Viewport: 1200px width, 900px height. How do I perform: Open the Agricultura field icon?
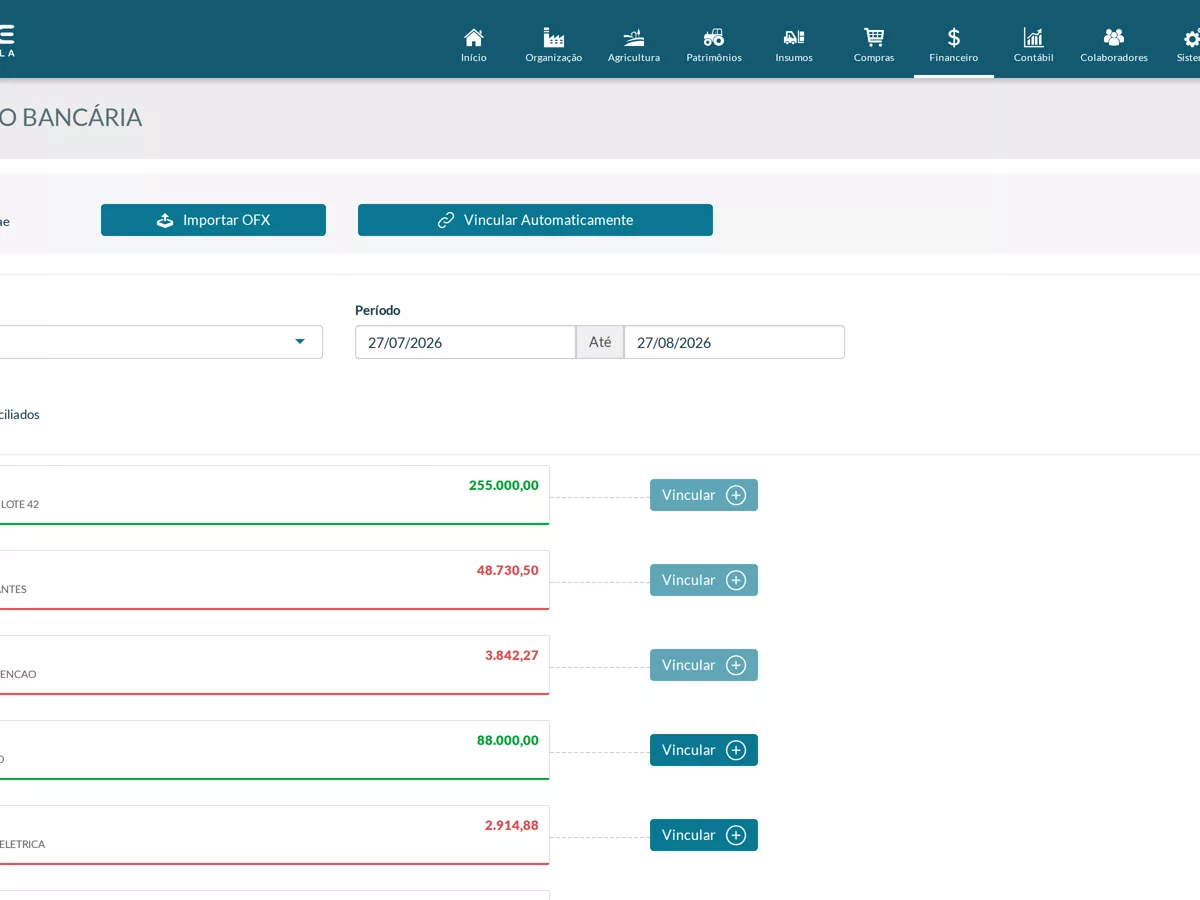coord(634,38)
